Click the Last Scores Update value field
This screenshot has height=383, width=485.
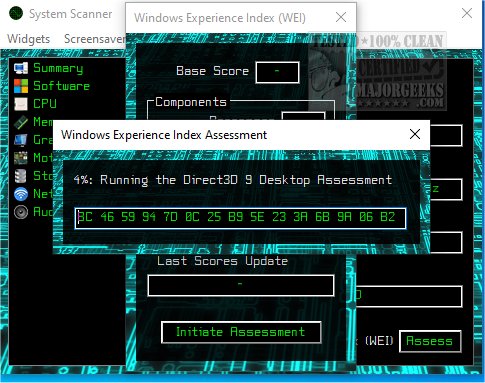(x=241, y=285)
